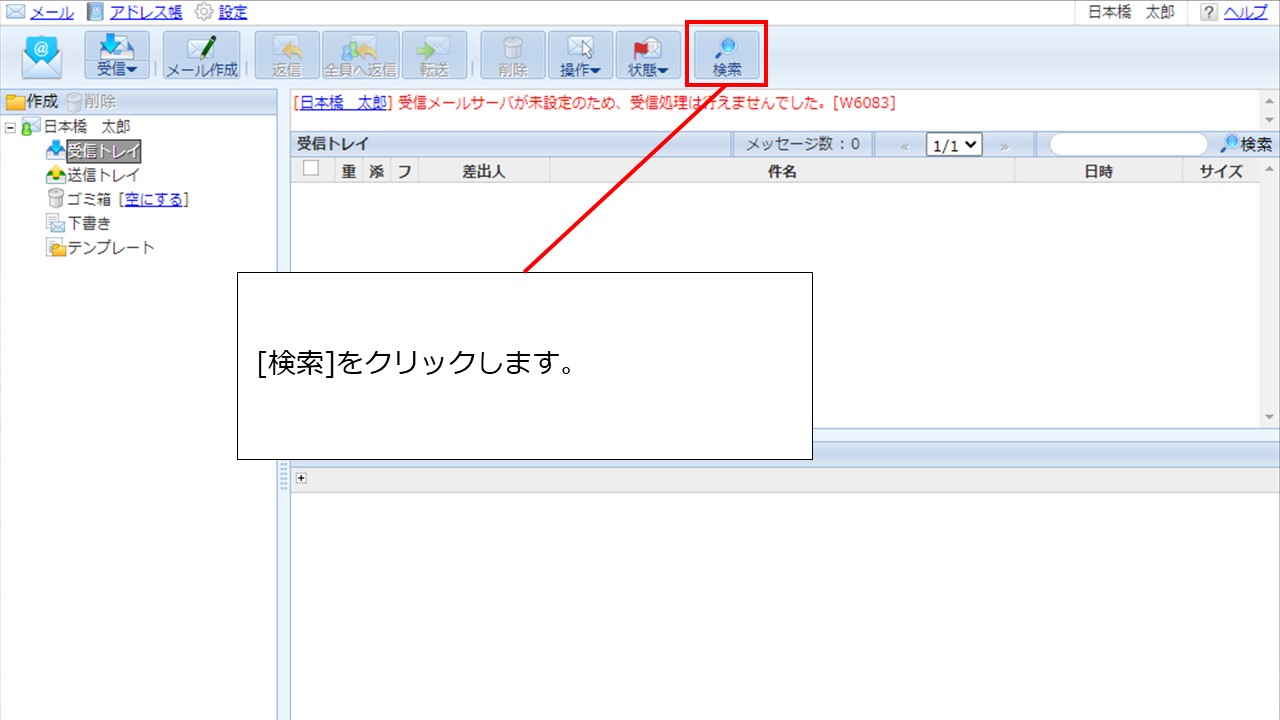Click the メール作成 compose icon
This screenshot has width=1280, height=720.
(x=202, y=55)
